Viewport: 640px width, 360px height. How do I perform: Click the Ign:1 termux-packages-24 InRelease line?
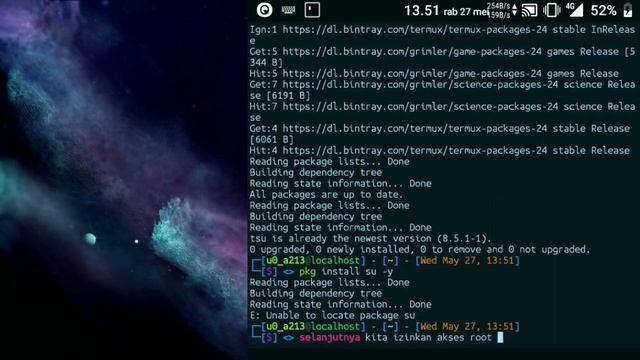pos(442,29)
